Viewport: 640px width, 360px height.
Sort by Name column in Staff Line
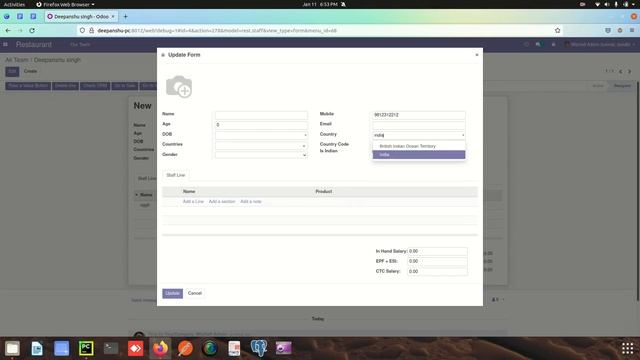click(x=189, y=191)
